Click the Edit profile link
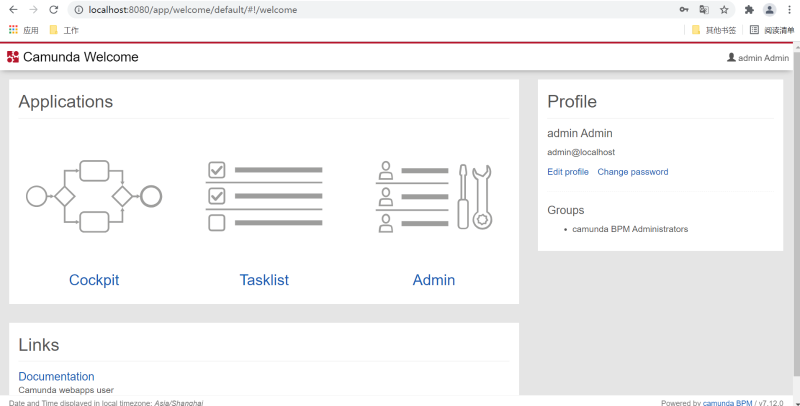Image resolution: width=800 pixels, height=406 pixels. pos(568,172)
